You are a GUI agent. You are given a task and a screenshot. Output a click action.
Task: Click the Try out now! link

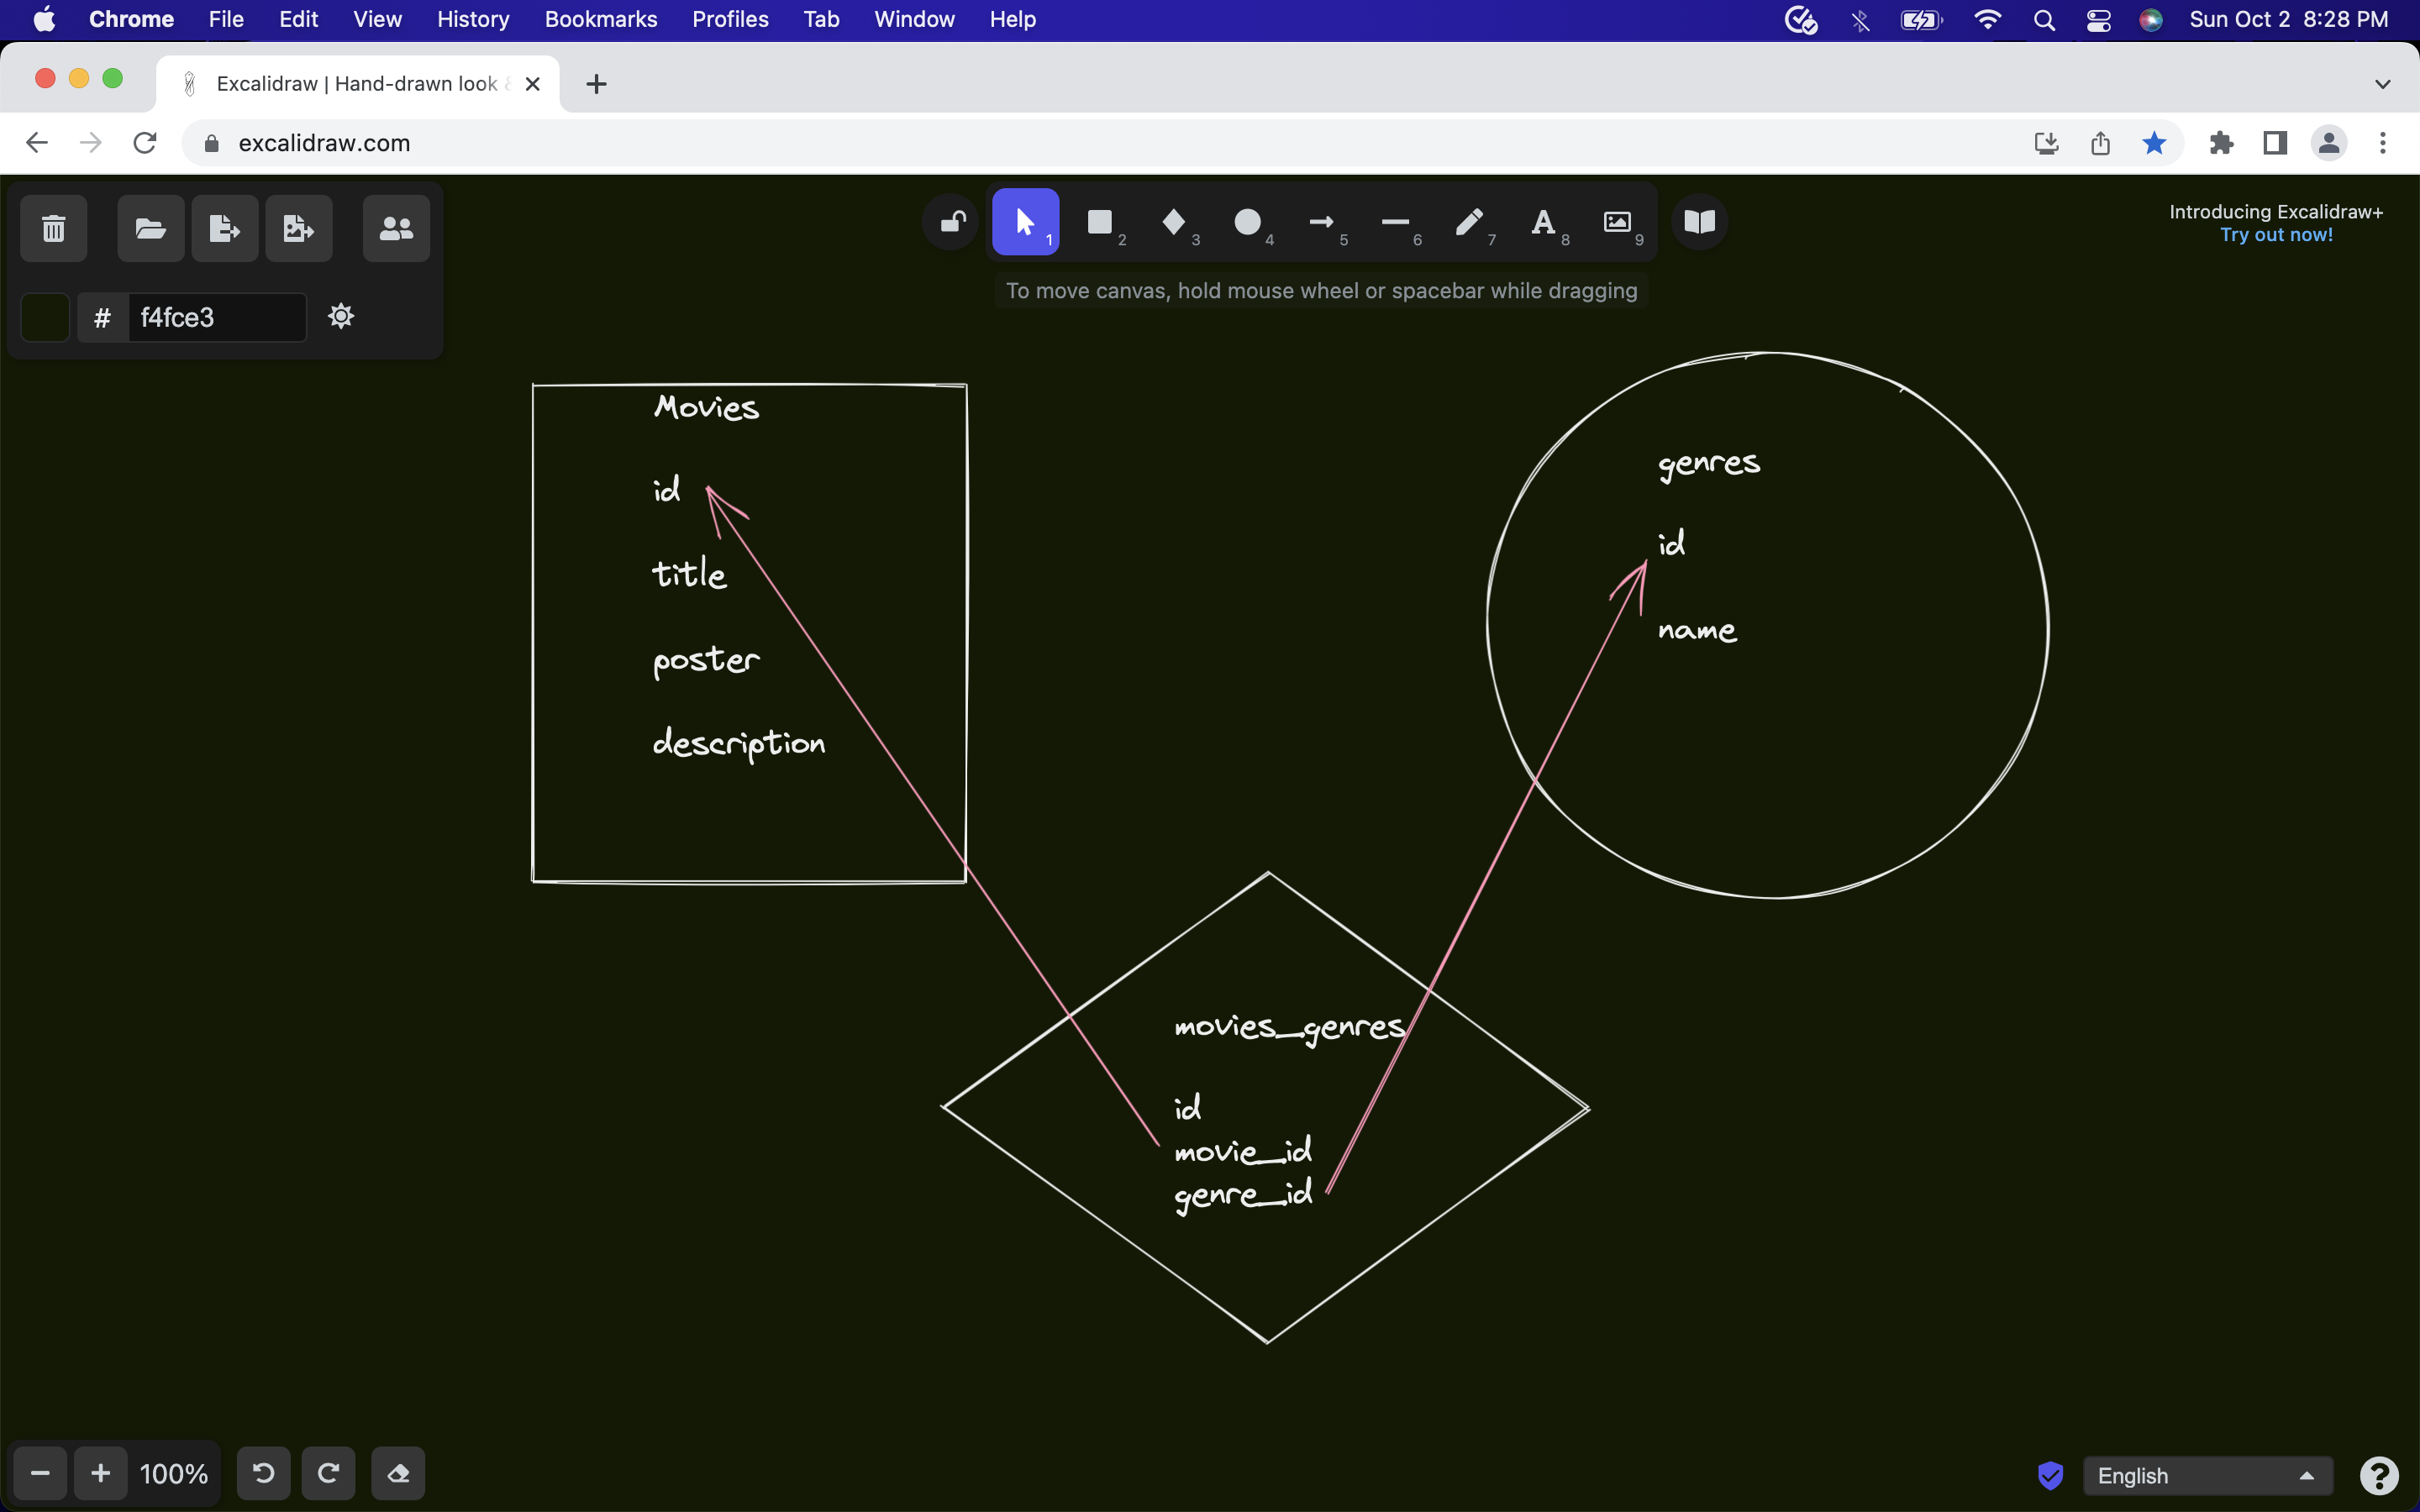click(2276, 235)
